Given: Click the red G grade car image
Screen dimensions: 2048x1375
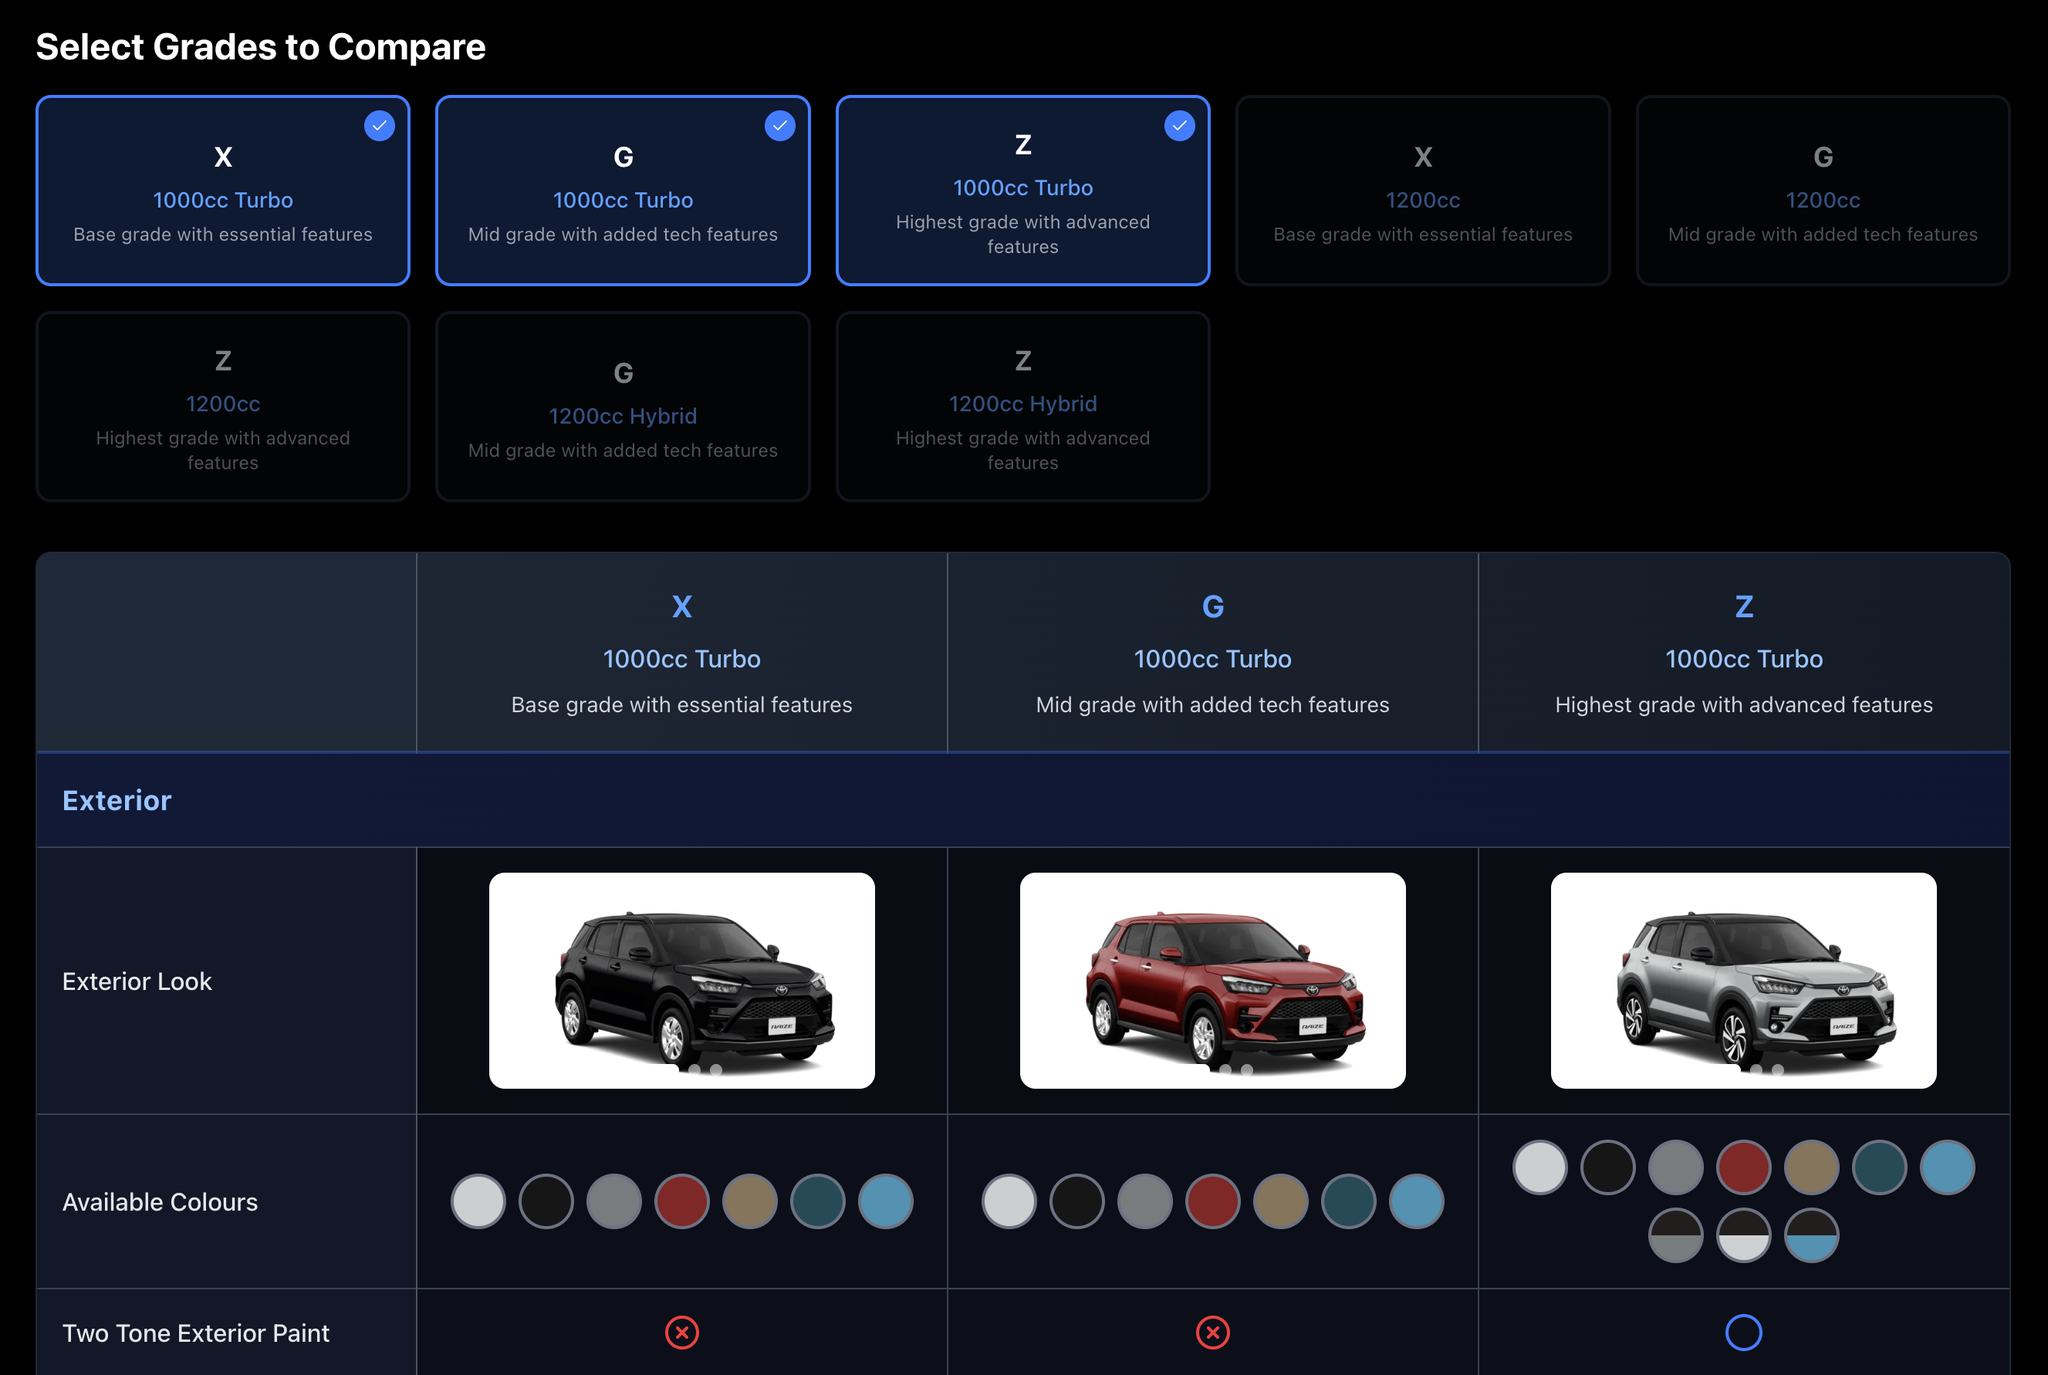Looking at the screenshot, I should tap(1213, 981).
